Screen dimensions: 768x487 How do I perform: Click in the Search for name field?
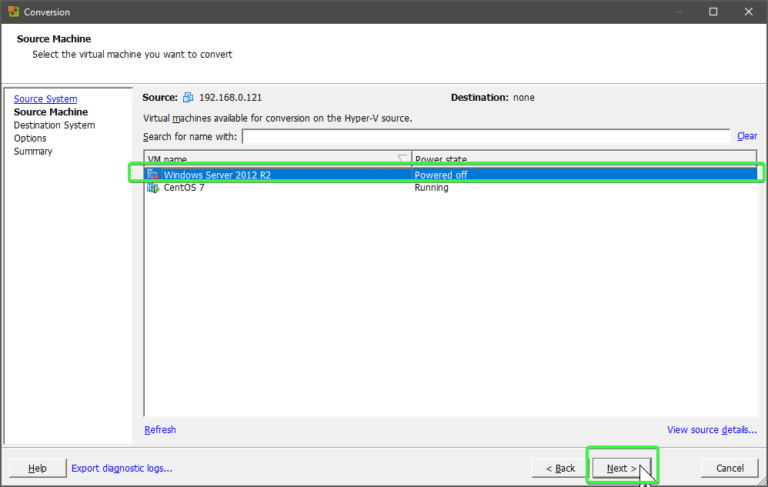coord(486,136)
